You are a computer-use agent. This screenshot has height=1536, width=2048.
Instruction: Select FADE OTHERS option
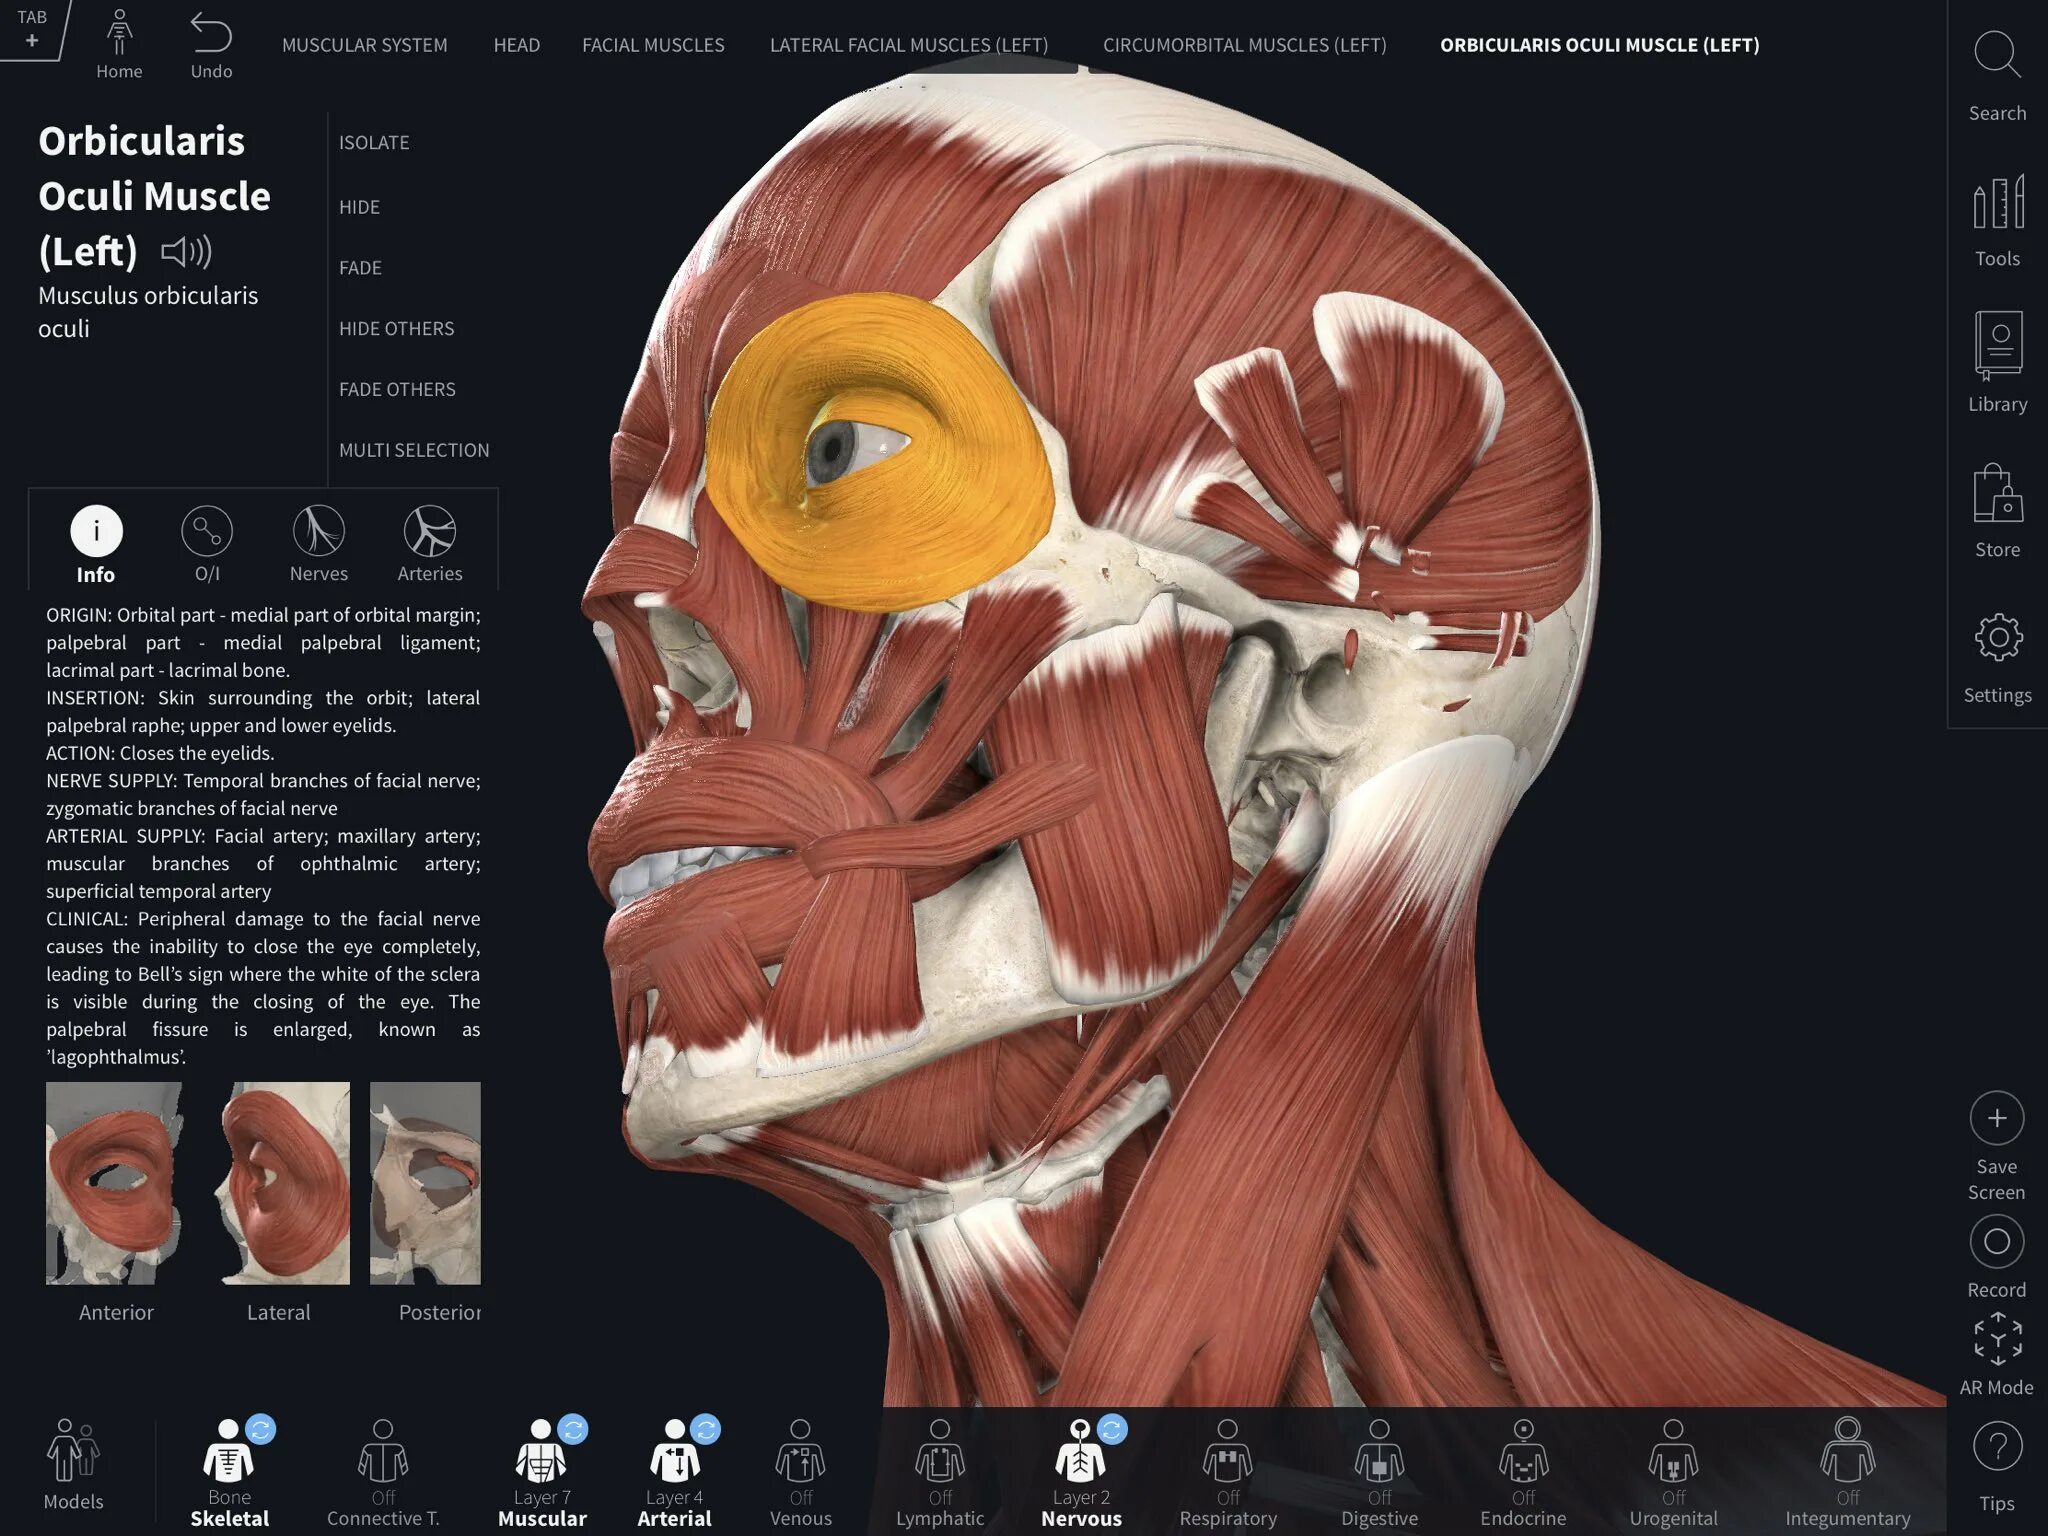click(x=397, y=390)
